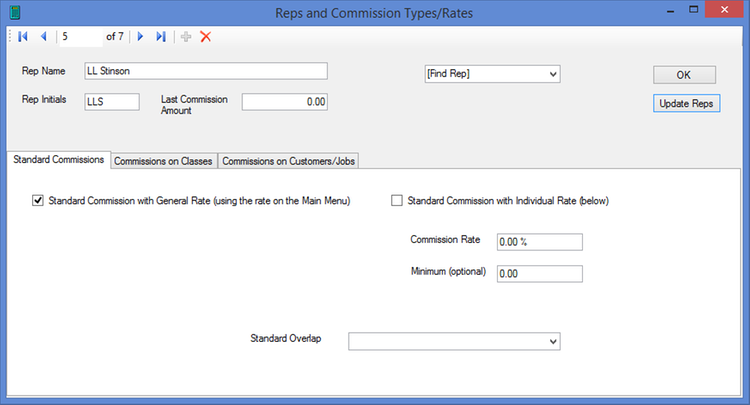Confirm with the OK button
The image size is (750, 405).
click(684, 75)
